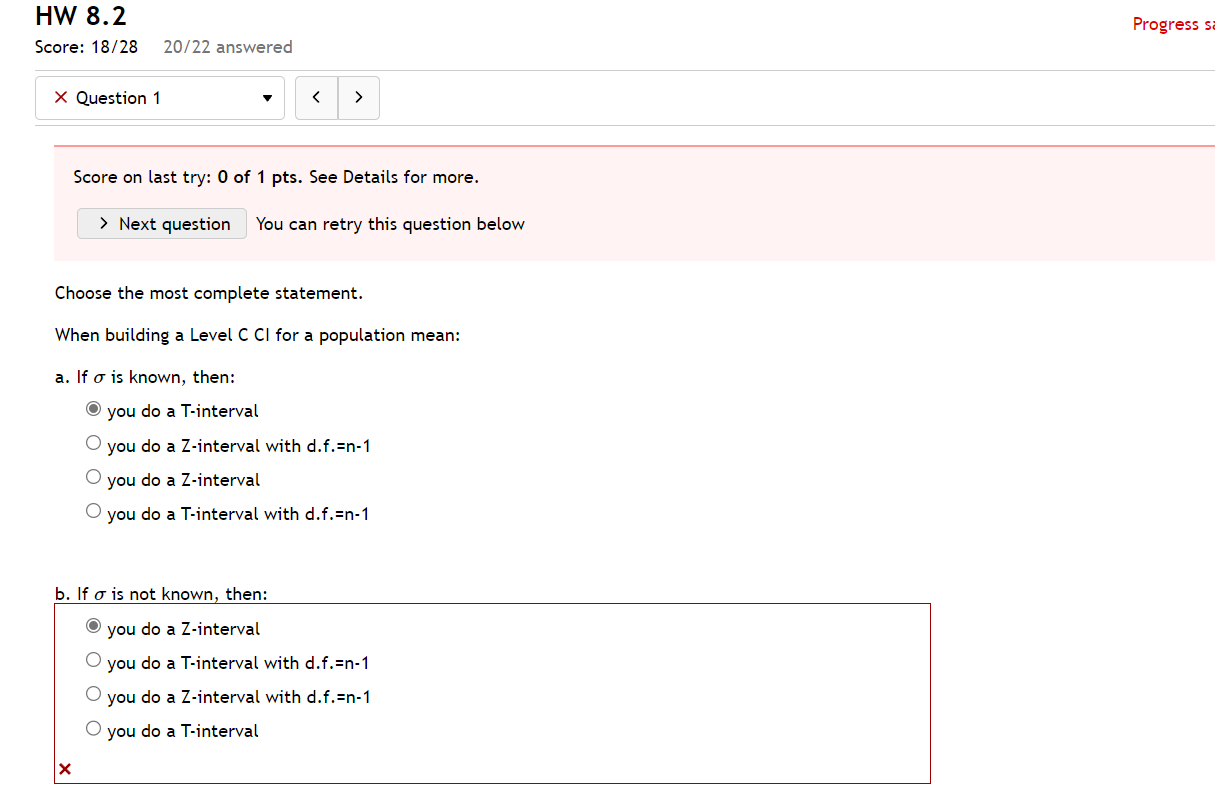Select 'you do a Z-interval with d.f.=n-1' in part a
Image resolution: width=1215 pixels, height=802 pixels.
coord(93,442)
